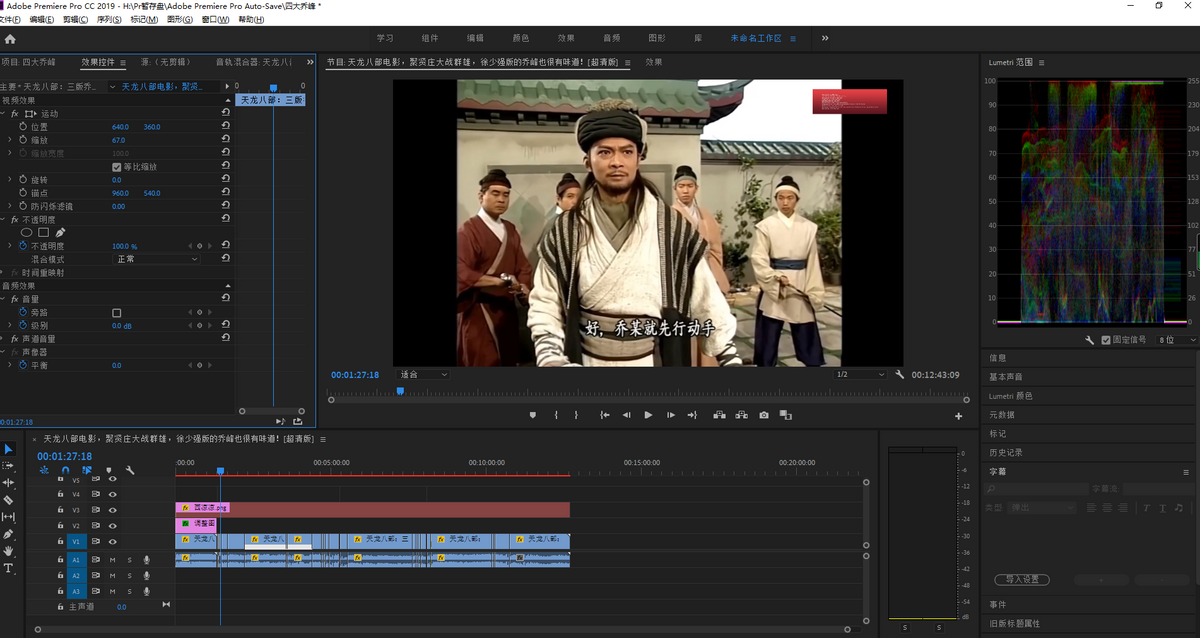Step back one frame in program monitor

click(626, 415)
